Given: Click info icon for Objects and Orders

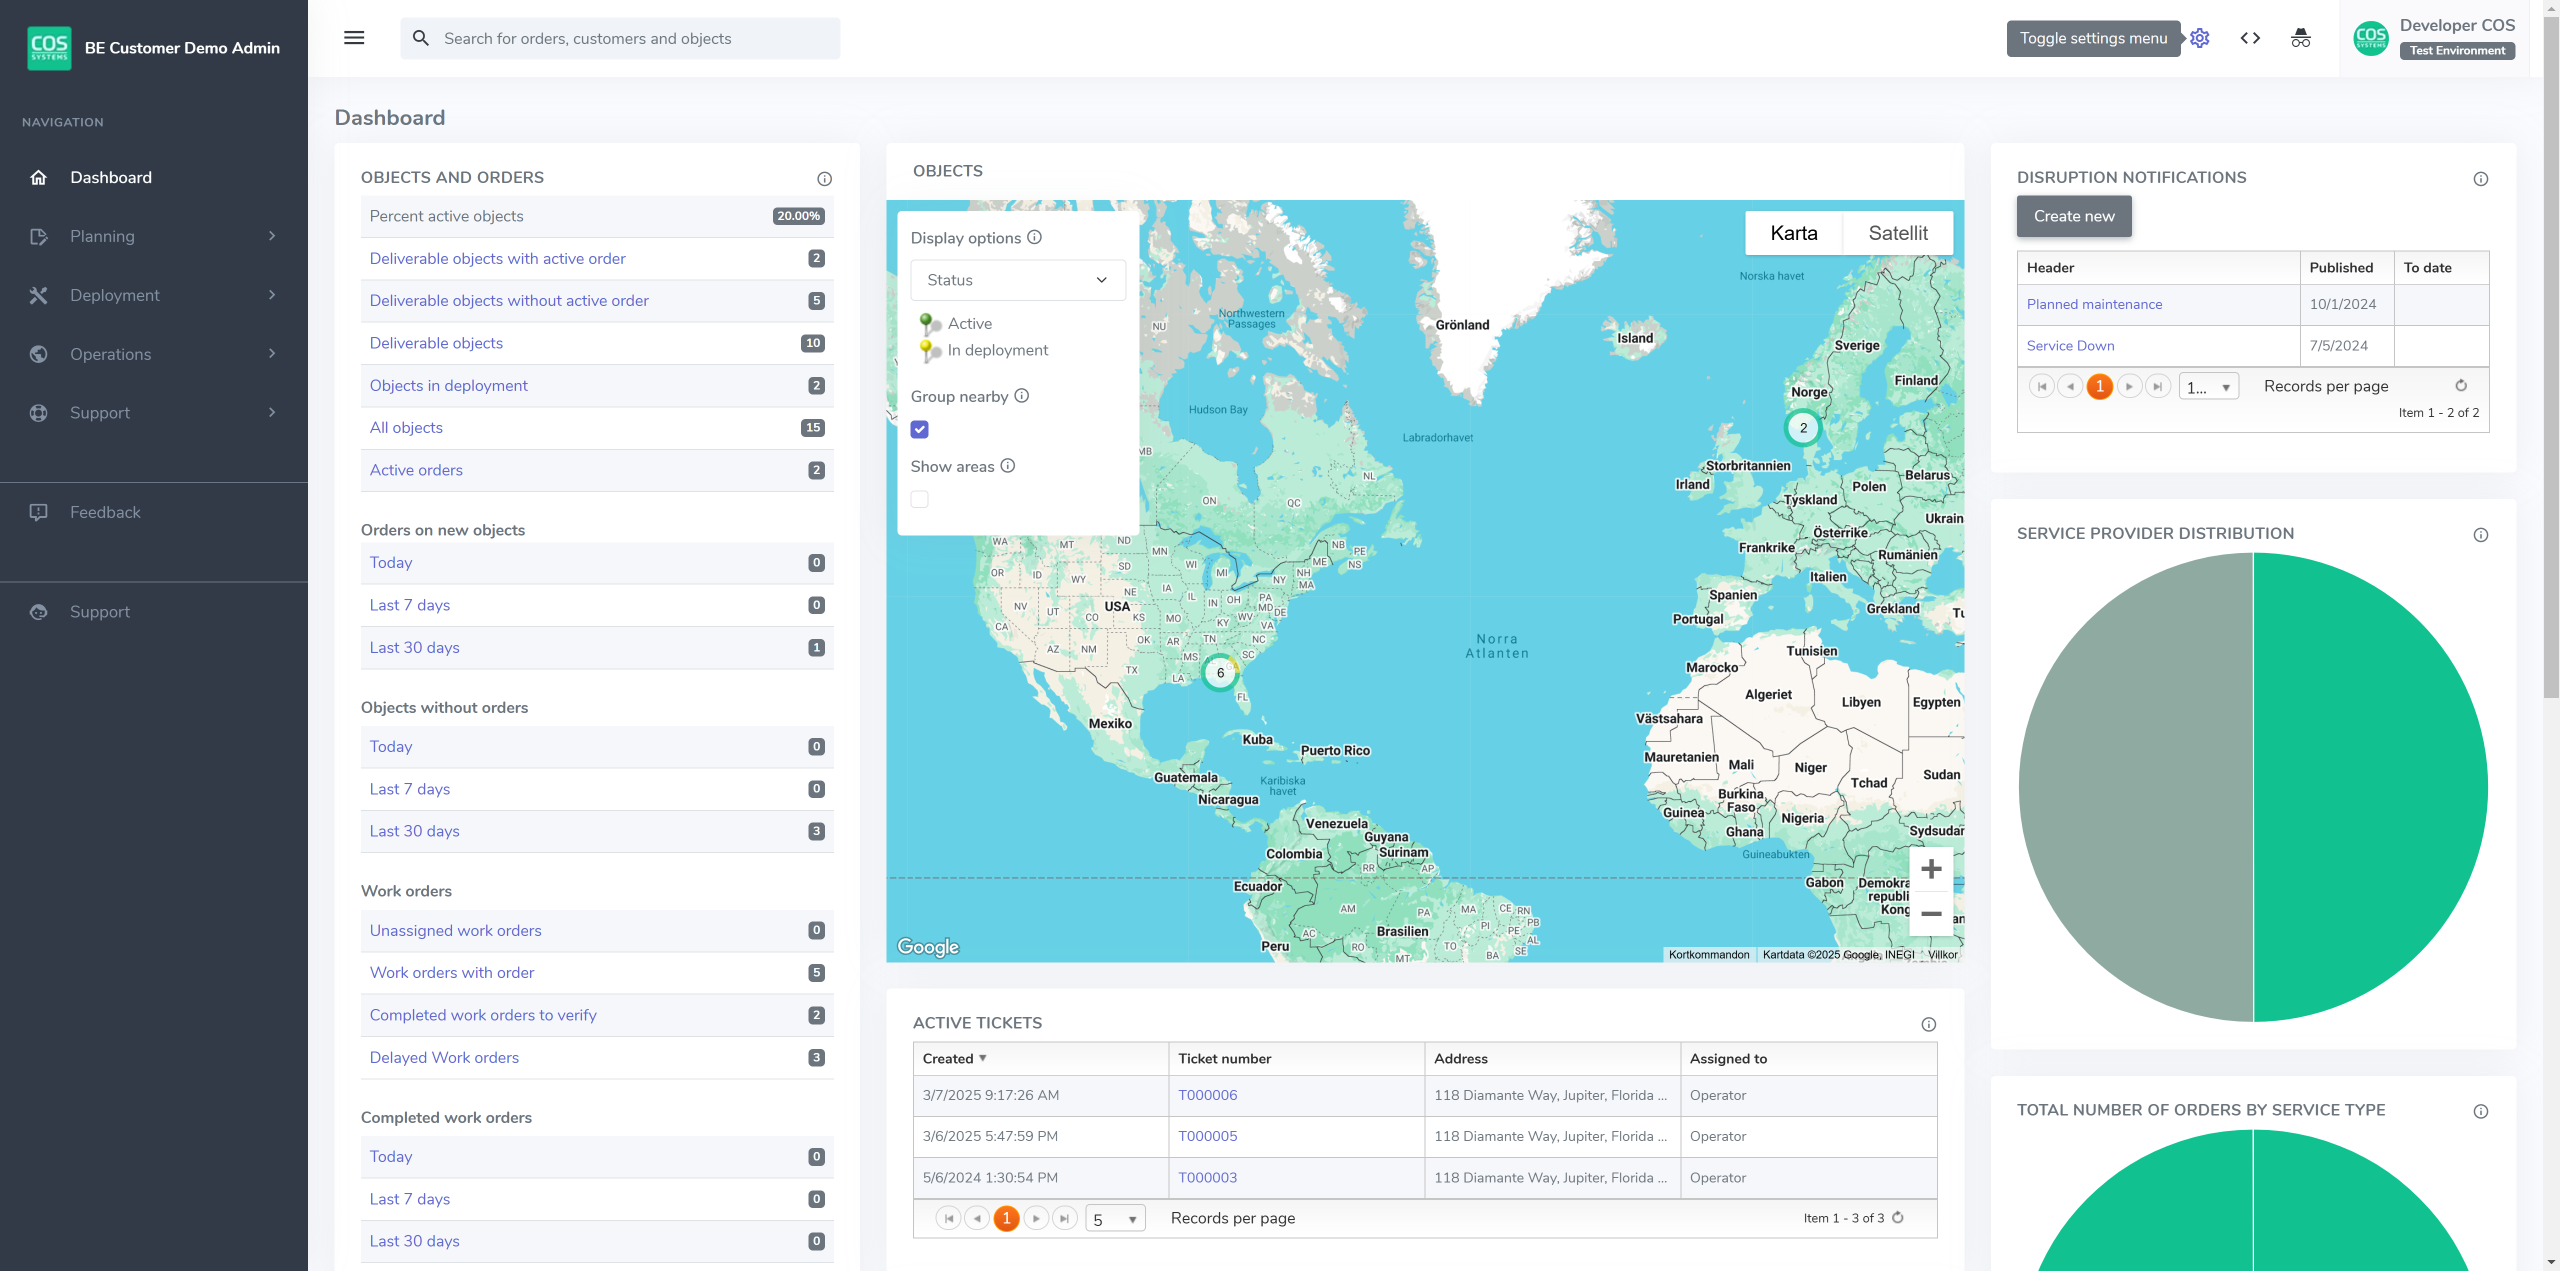Looking at the screenshot, I should pyautogui.click(x=824, y=179).
